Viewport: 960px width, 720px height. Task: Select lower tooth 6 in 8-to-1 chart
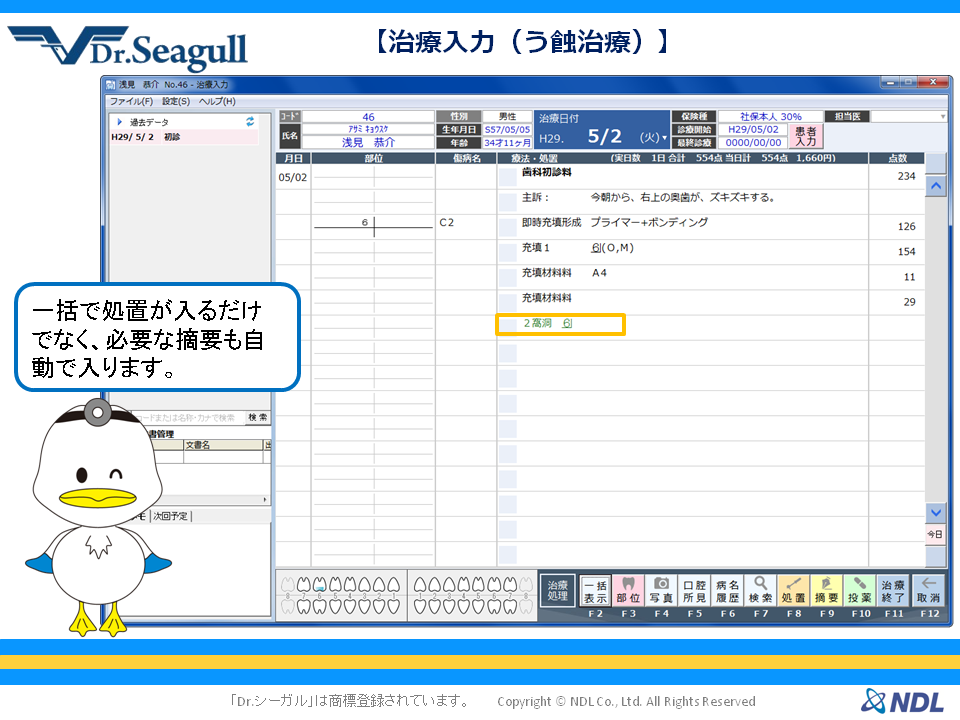[x=319, y=606]
